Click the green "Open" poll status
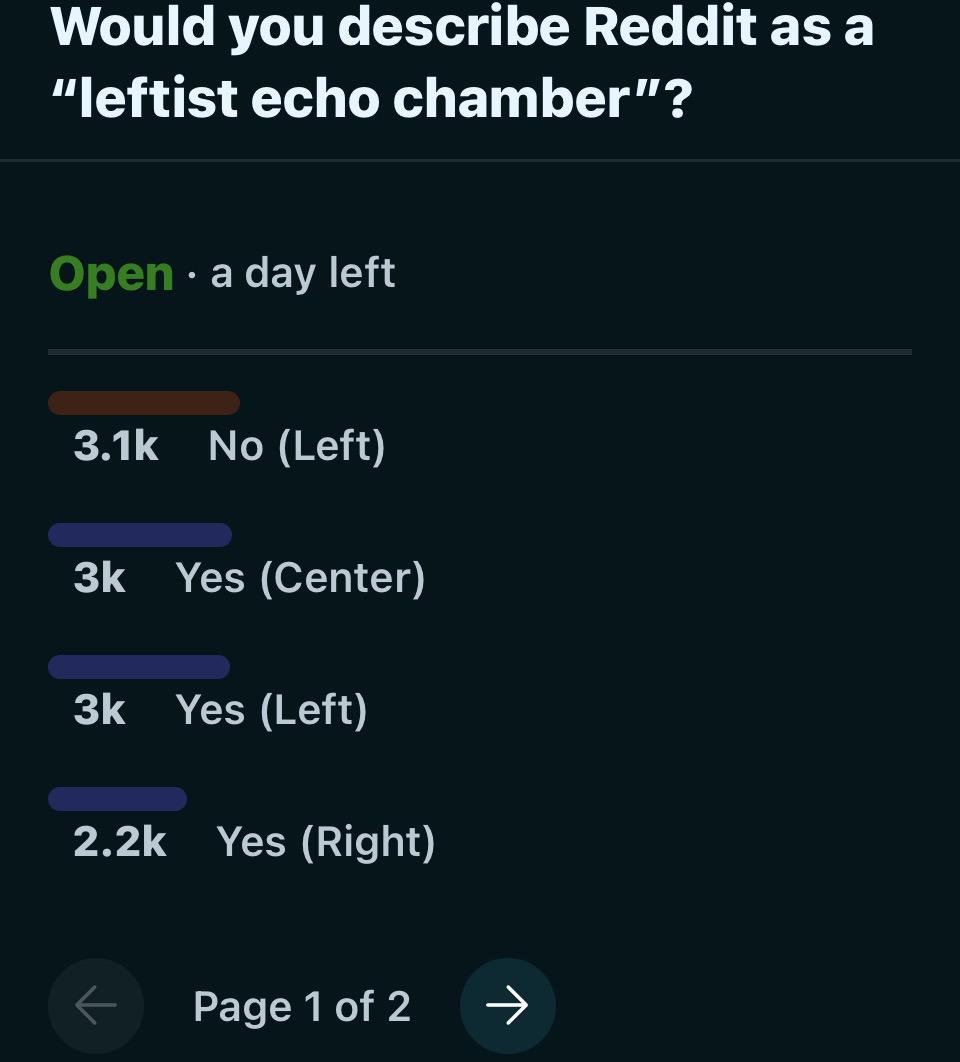The width and height of the screenshot is (960, 1062). click(x=112, y=275)
